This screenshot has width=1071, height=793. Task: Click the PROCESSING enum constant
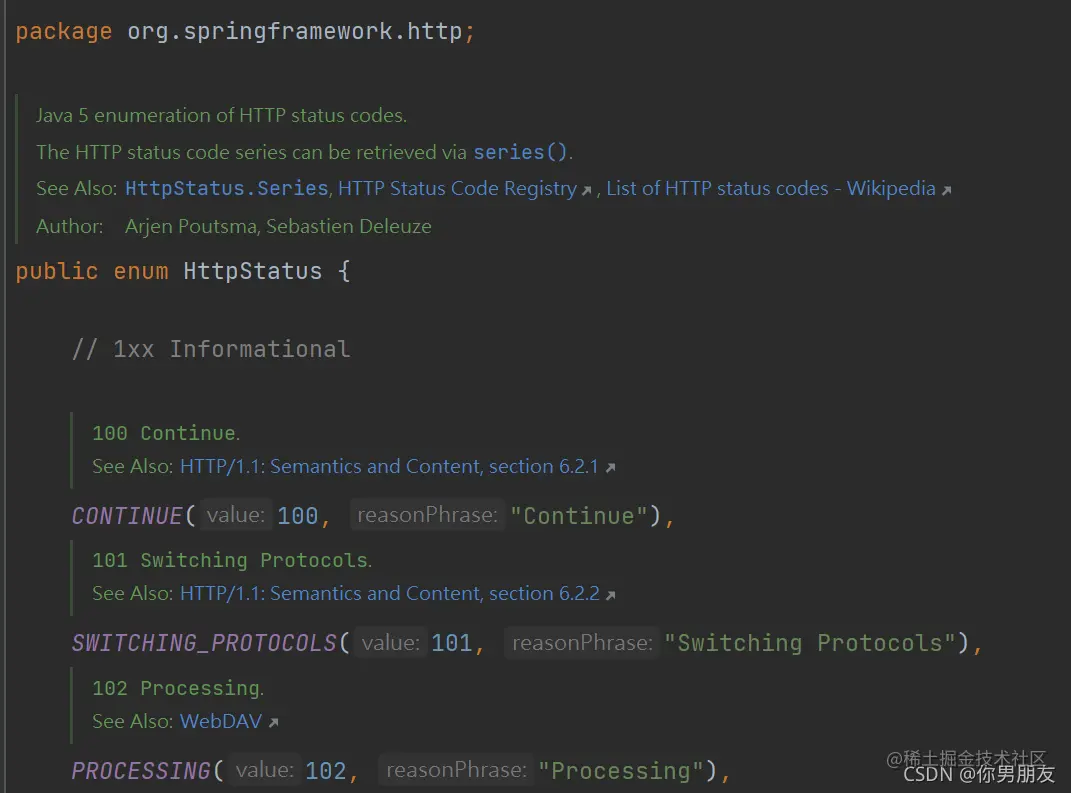[x=141, y=770]
